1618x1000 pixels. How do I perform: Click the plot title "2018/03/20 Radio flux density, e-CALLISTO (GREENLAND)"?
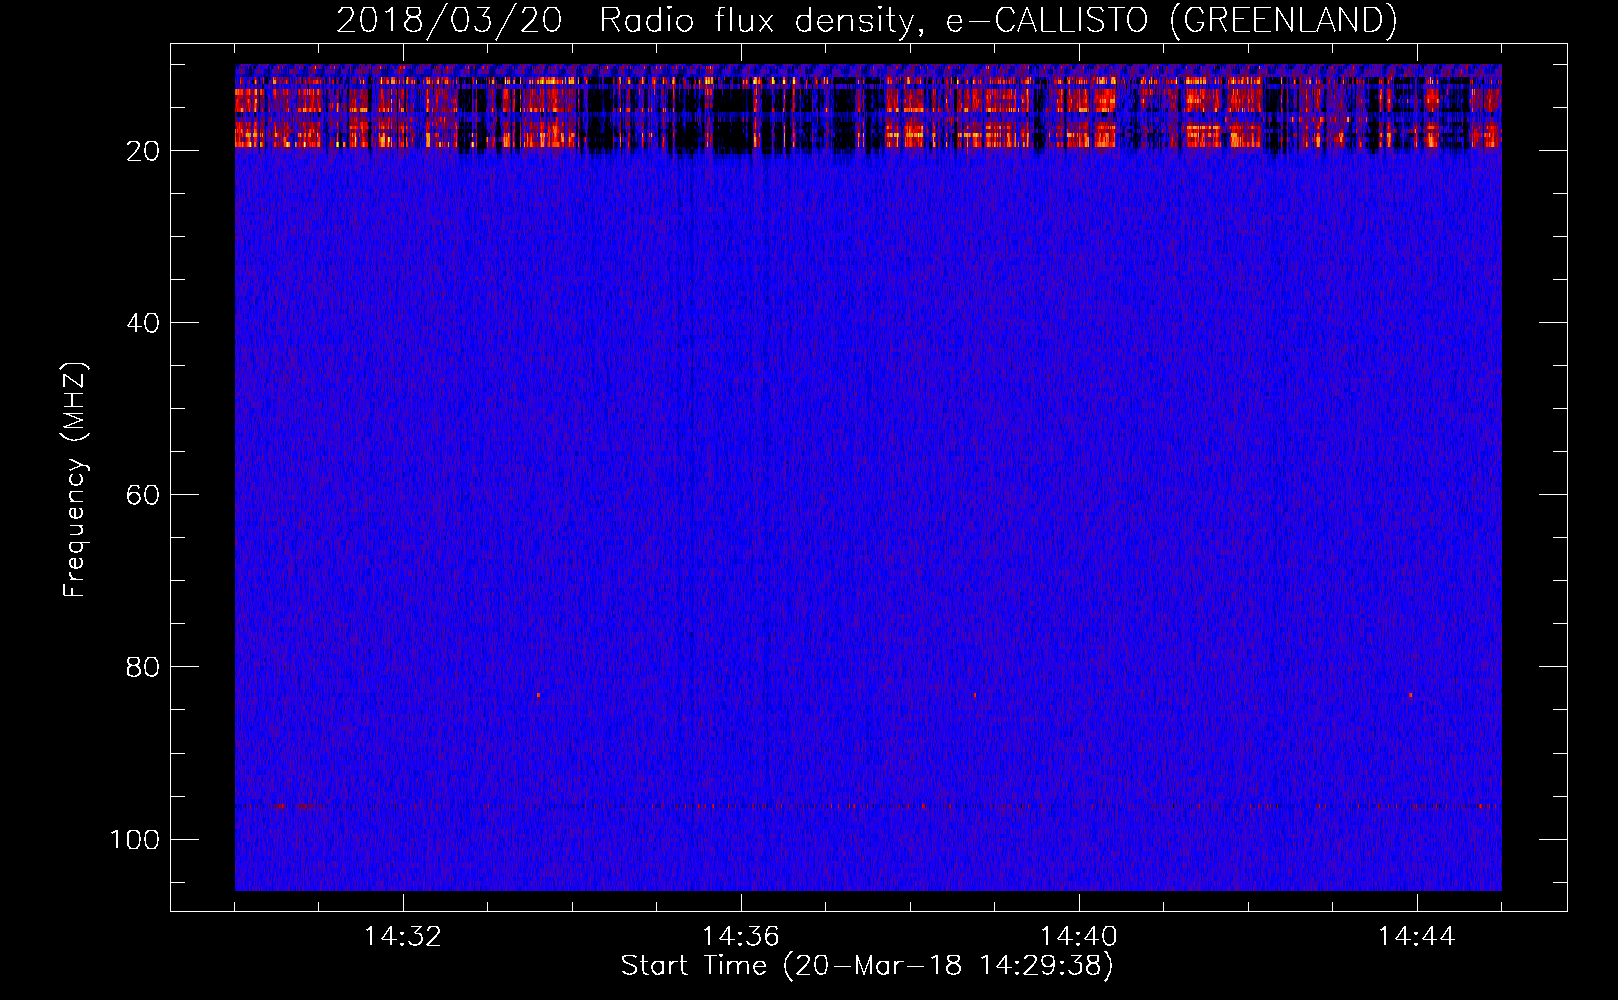(866, 20)
